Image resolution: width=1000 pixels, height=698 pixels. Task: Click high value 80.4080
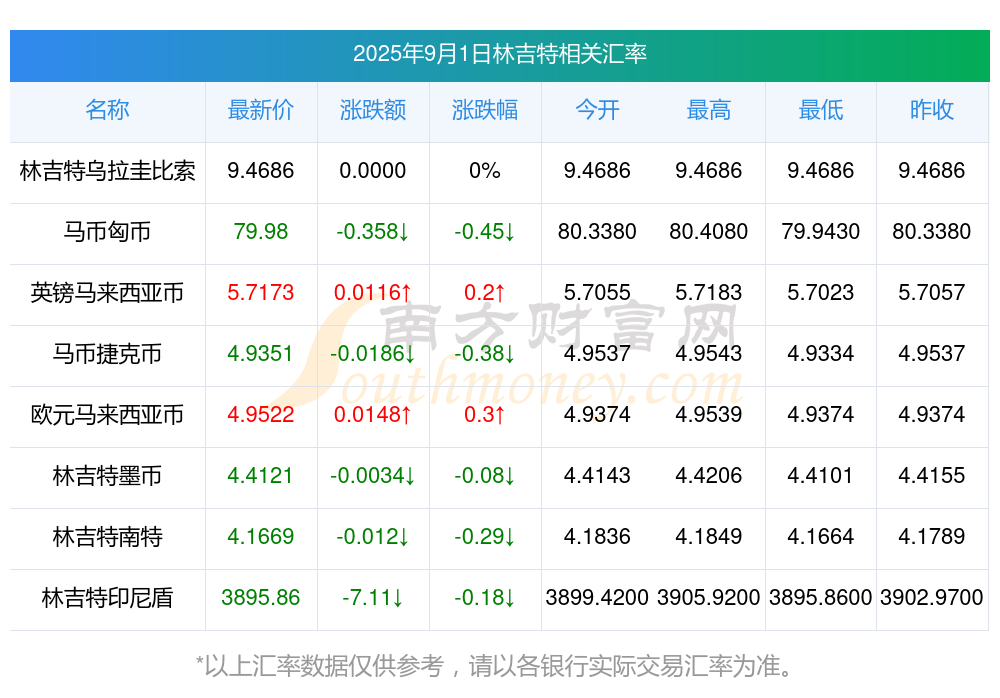pyautogui.click(x=709, y=231)
